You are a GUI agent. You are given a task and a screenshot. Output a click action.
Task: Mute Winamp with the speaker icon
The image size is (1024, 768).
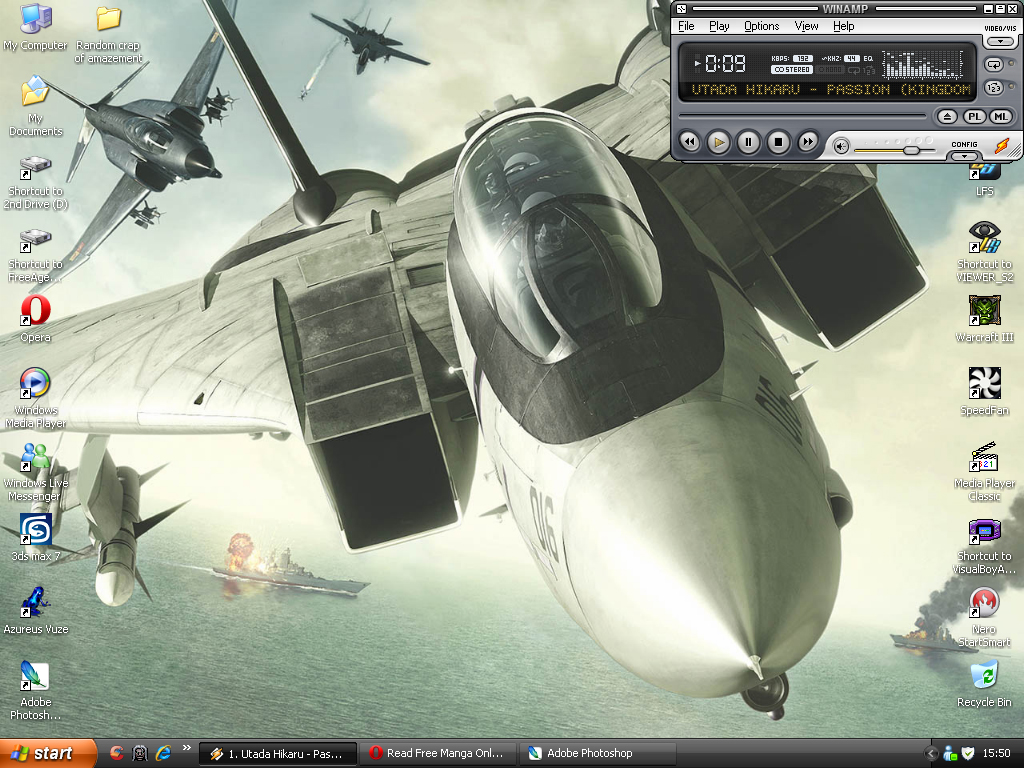click(841, 147)
